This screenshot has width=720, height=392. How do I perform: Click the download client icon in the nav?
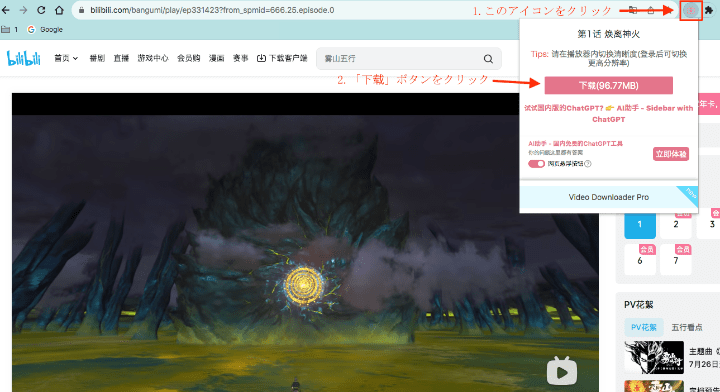coord(261,58)
